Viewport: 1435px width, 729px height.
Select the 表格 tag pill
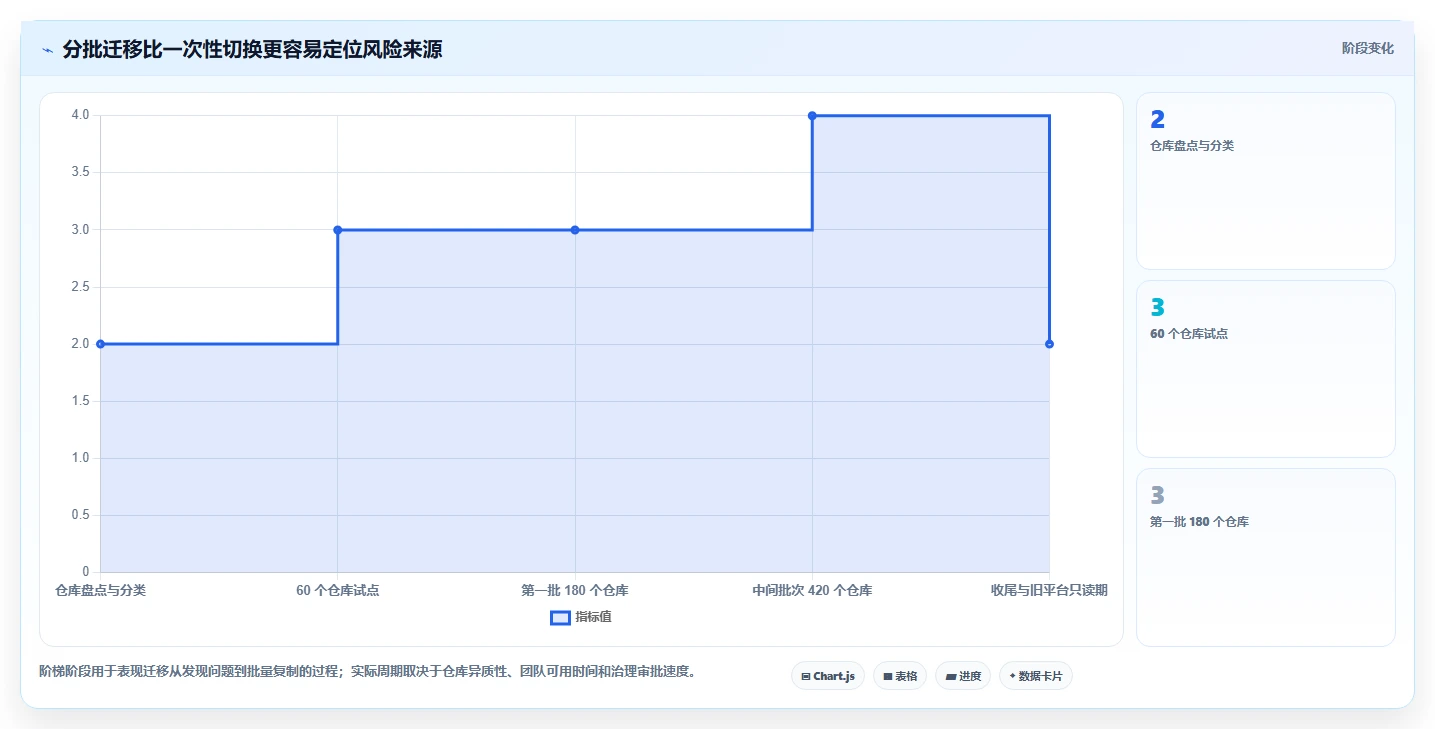pyautogui.click(x=900, y=676)
